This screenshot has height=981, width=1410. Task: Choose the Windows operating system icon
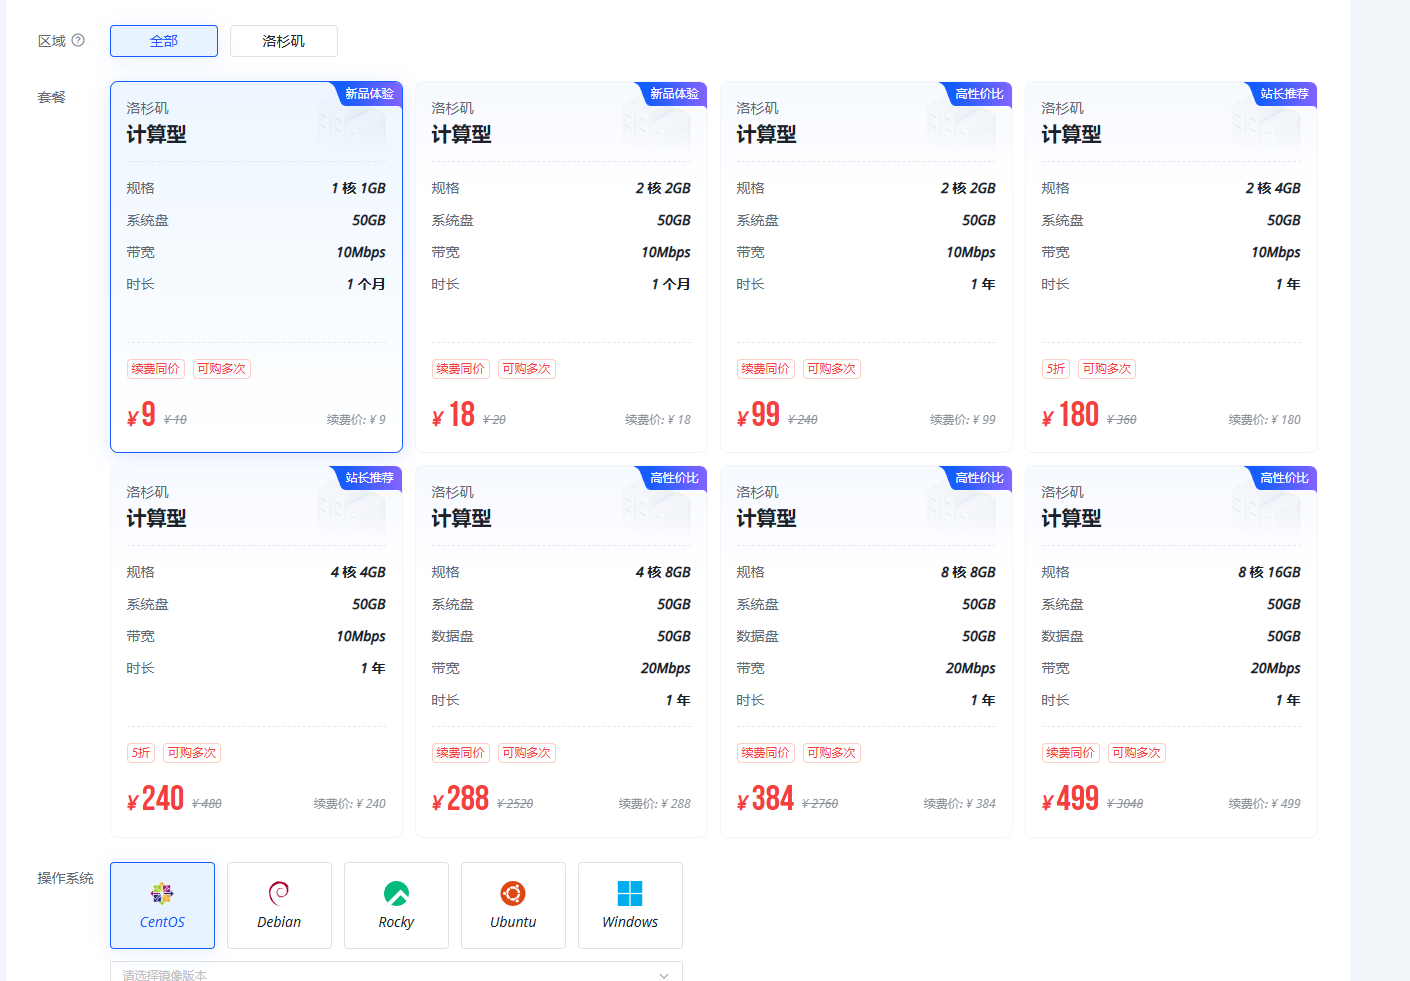[x=630, y=893]
